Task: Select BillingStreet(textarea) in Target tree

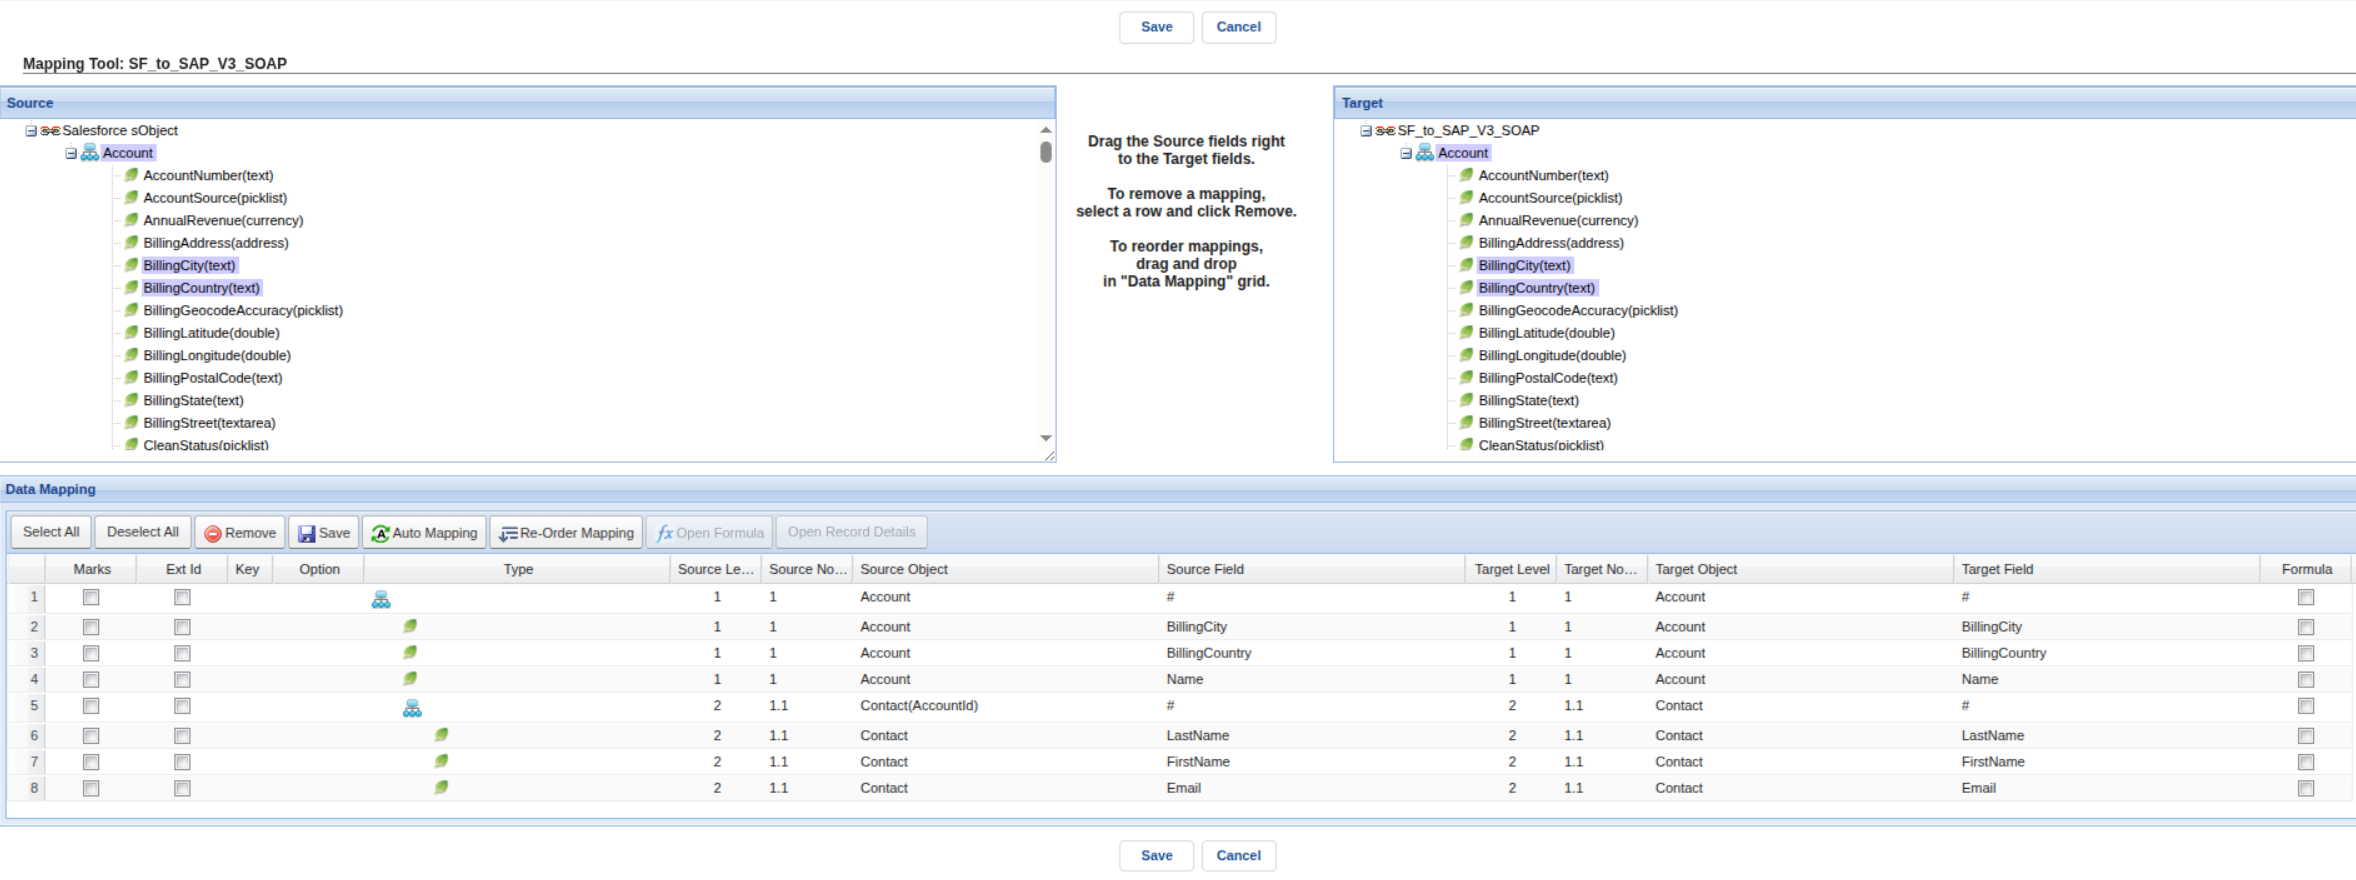Action: [1545, 423]
